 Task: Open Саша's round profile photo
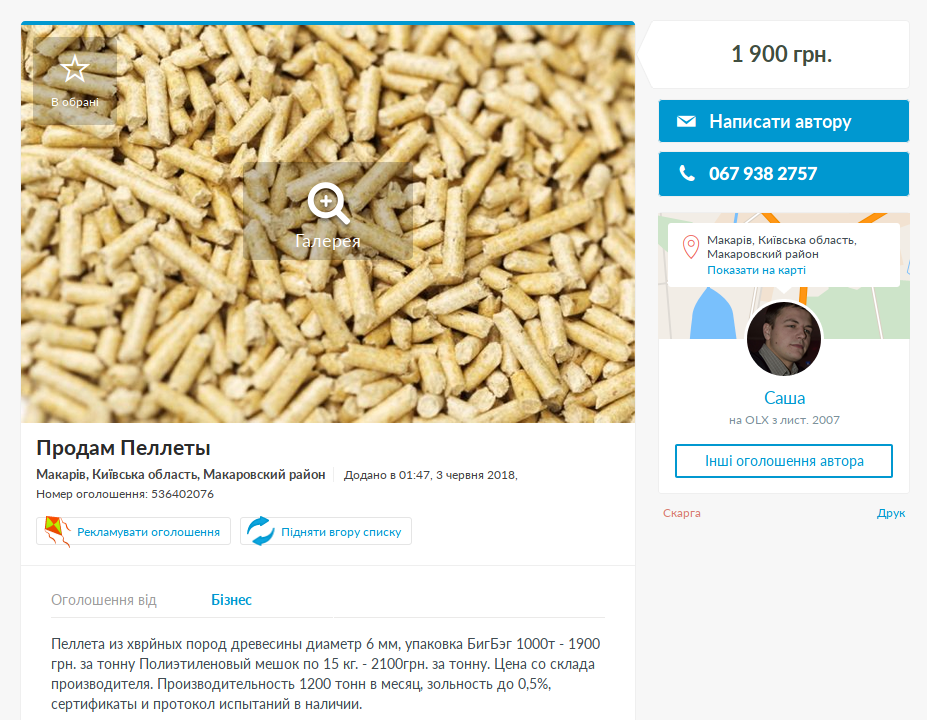tap(784, 339)
